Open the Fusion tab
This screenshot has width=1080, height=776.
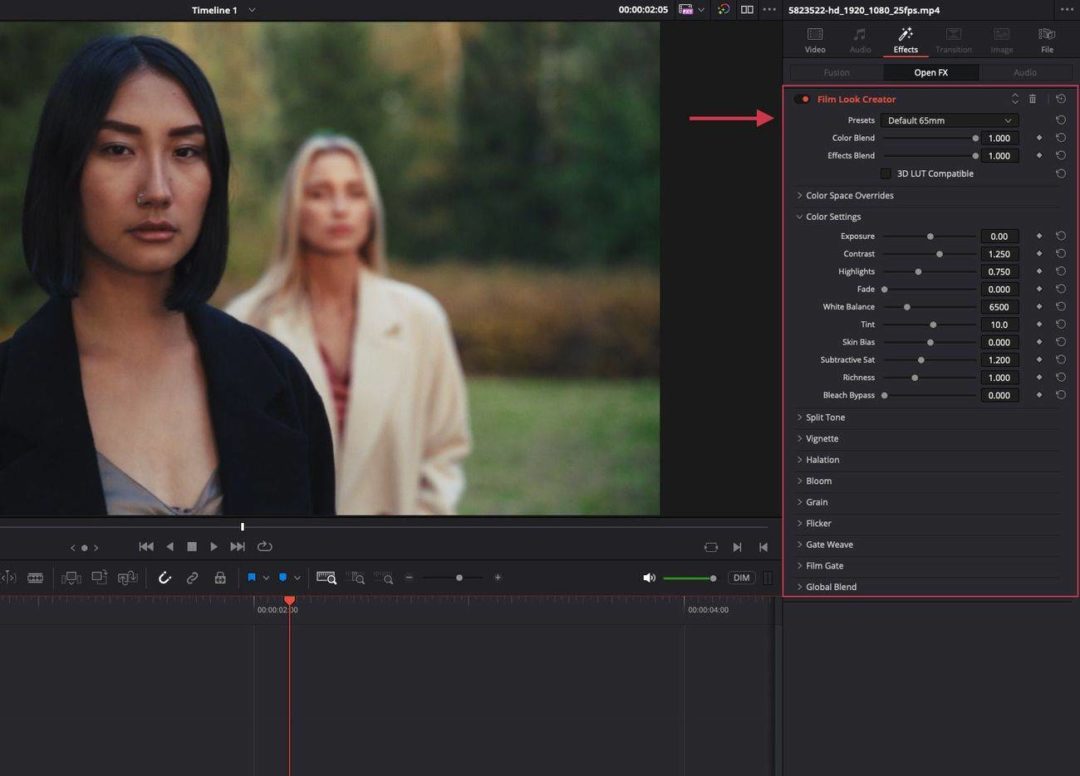pyautogui.click(x=836, y=72)
